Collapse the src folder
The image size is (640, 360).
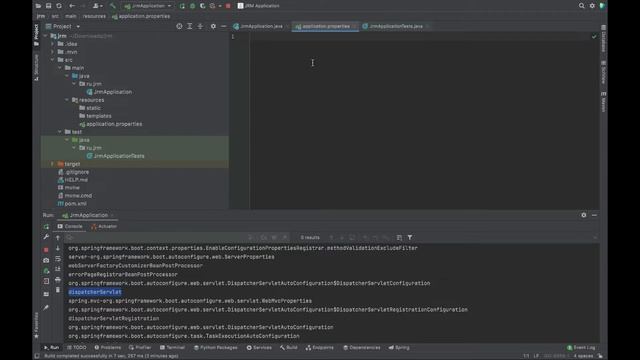[x=53, y=60]
